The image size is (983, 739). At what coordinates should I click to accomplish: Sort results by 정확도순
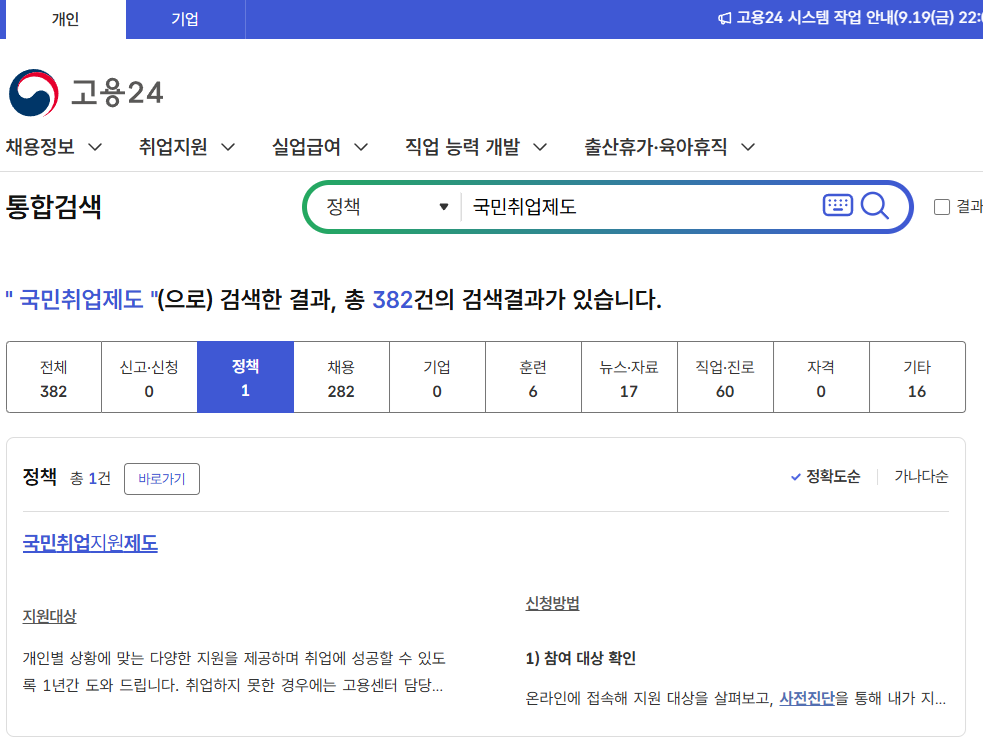click(826, 476)
